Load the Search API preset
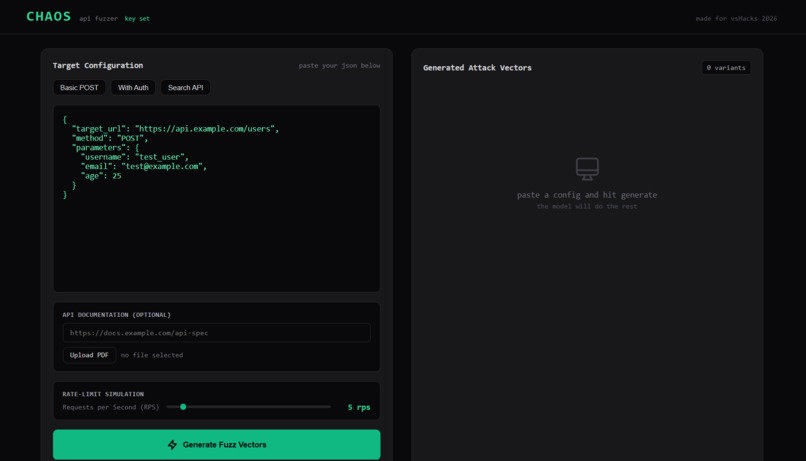The width and height of the screenshot is (806, 461). point(186,87)
